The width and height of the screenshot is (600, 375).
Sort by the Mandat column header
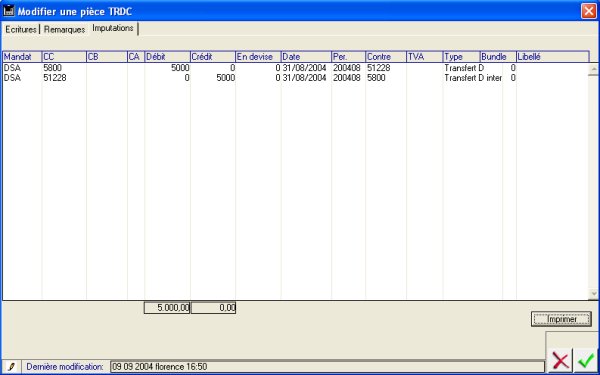point(22,57)
